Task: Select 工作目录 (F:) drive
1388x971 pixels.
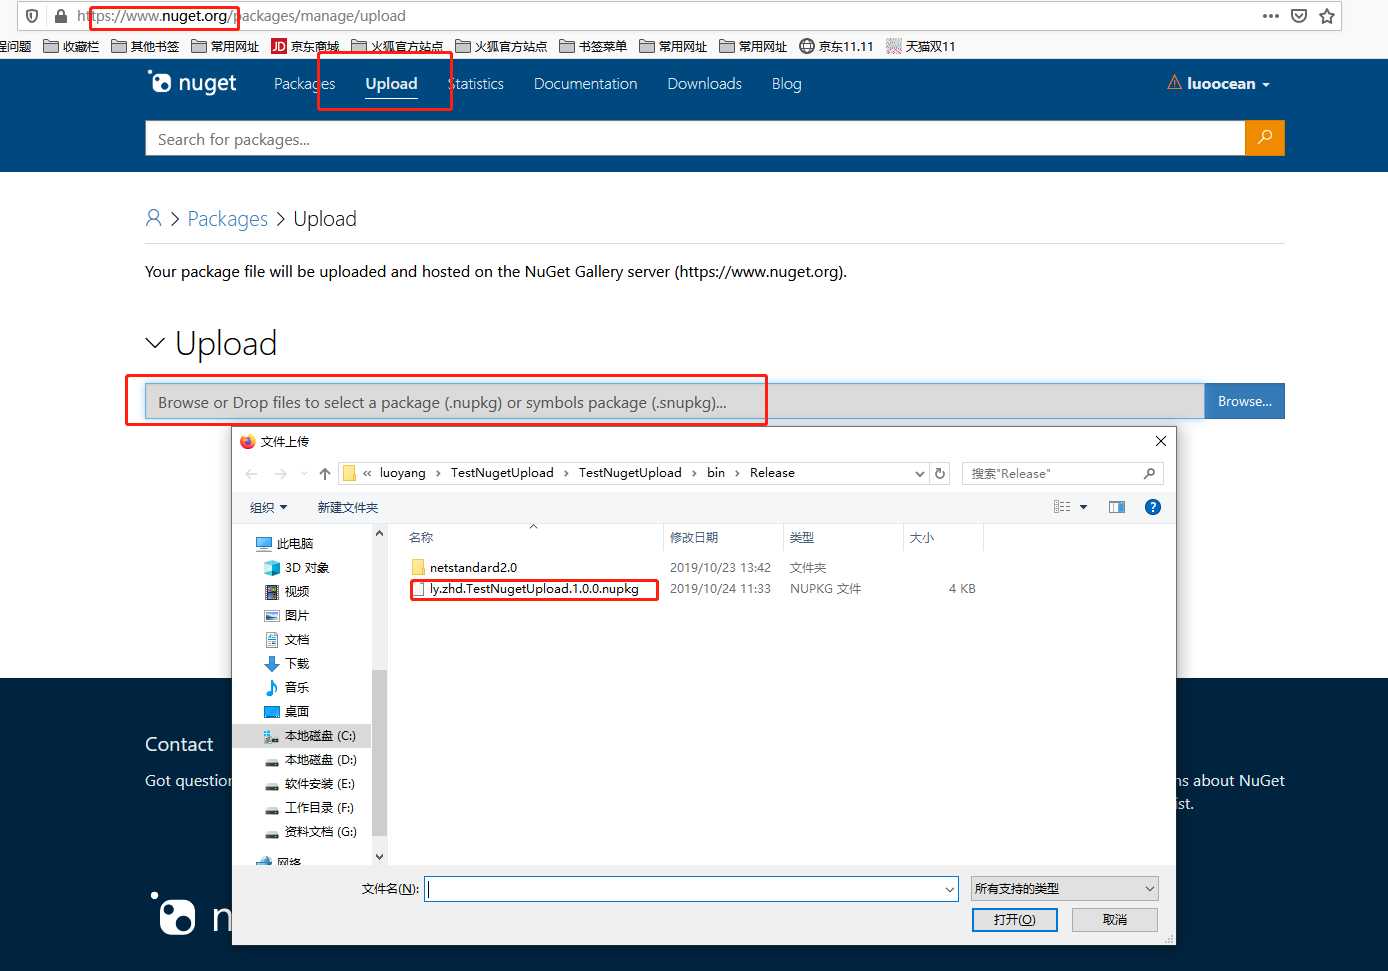Action: [309, 807]
